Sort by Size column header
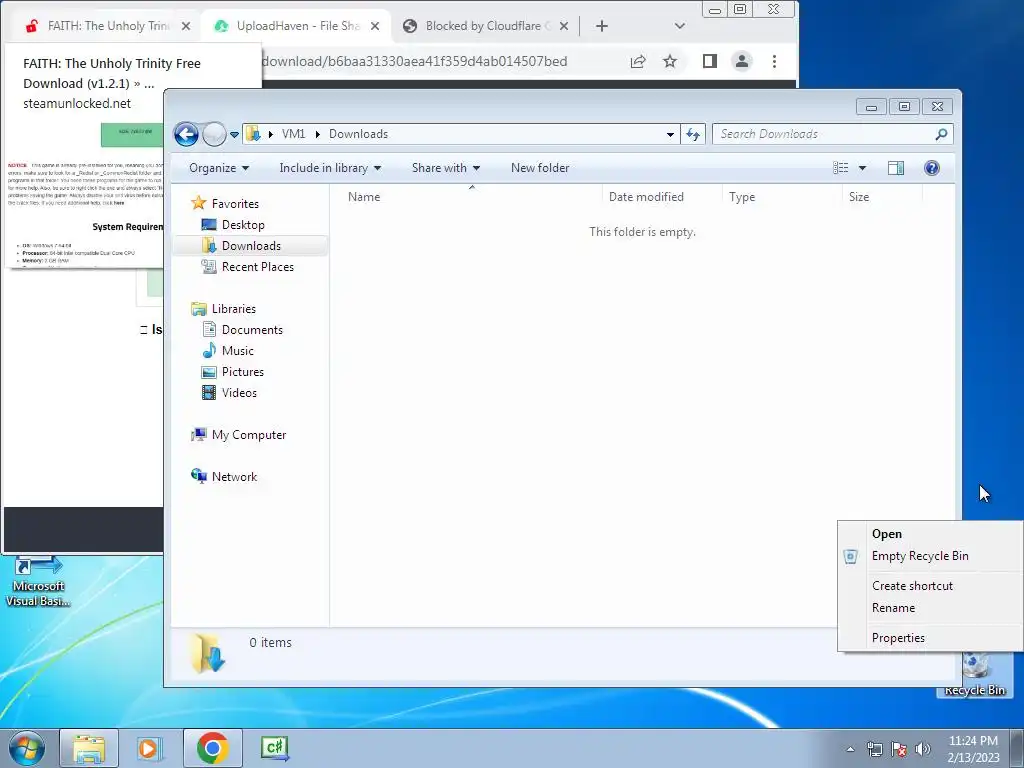Viewport: 1024px width, 768px height. pyautogui.click(x=859, y=197)
